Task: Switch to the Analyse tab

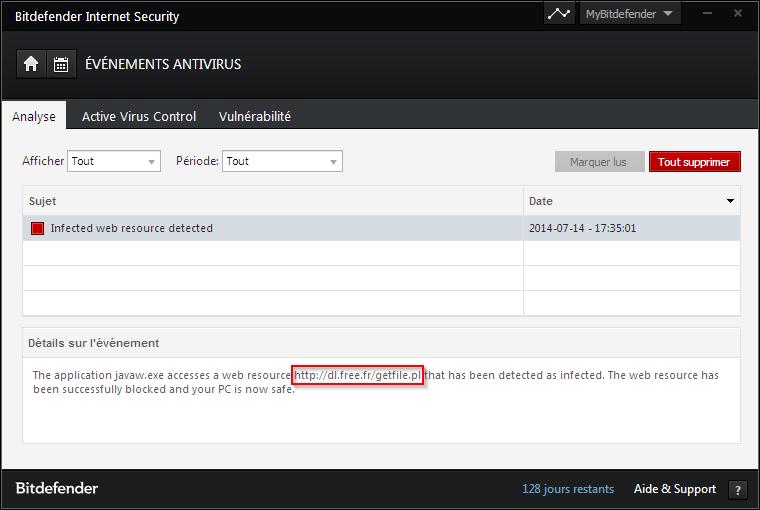Action: coord(34,116)
